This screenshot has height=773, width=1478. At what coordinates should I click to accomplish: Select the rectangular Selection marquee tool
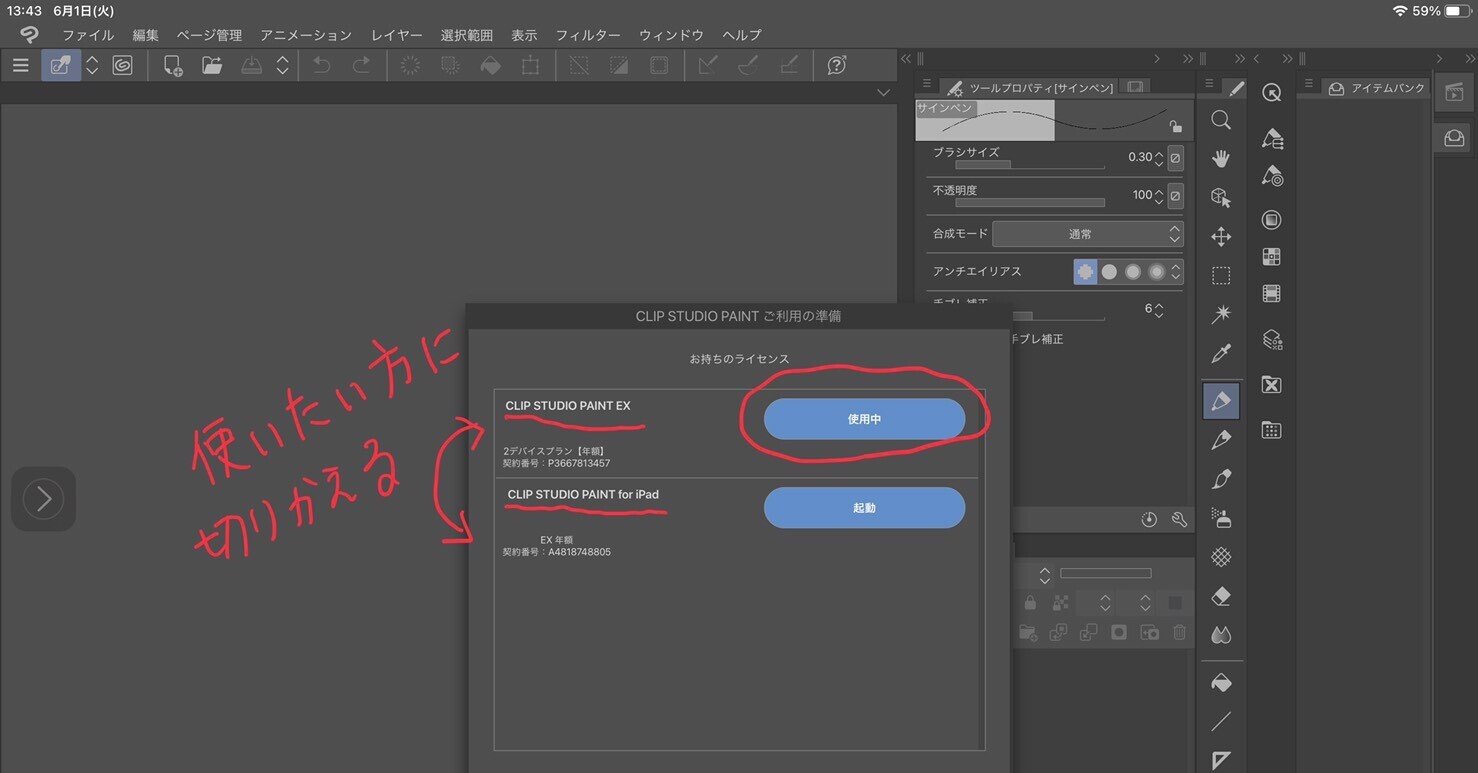(x=1220, y=276)
